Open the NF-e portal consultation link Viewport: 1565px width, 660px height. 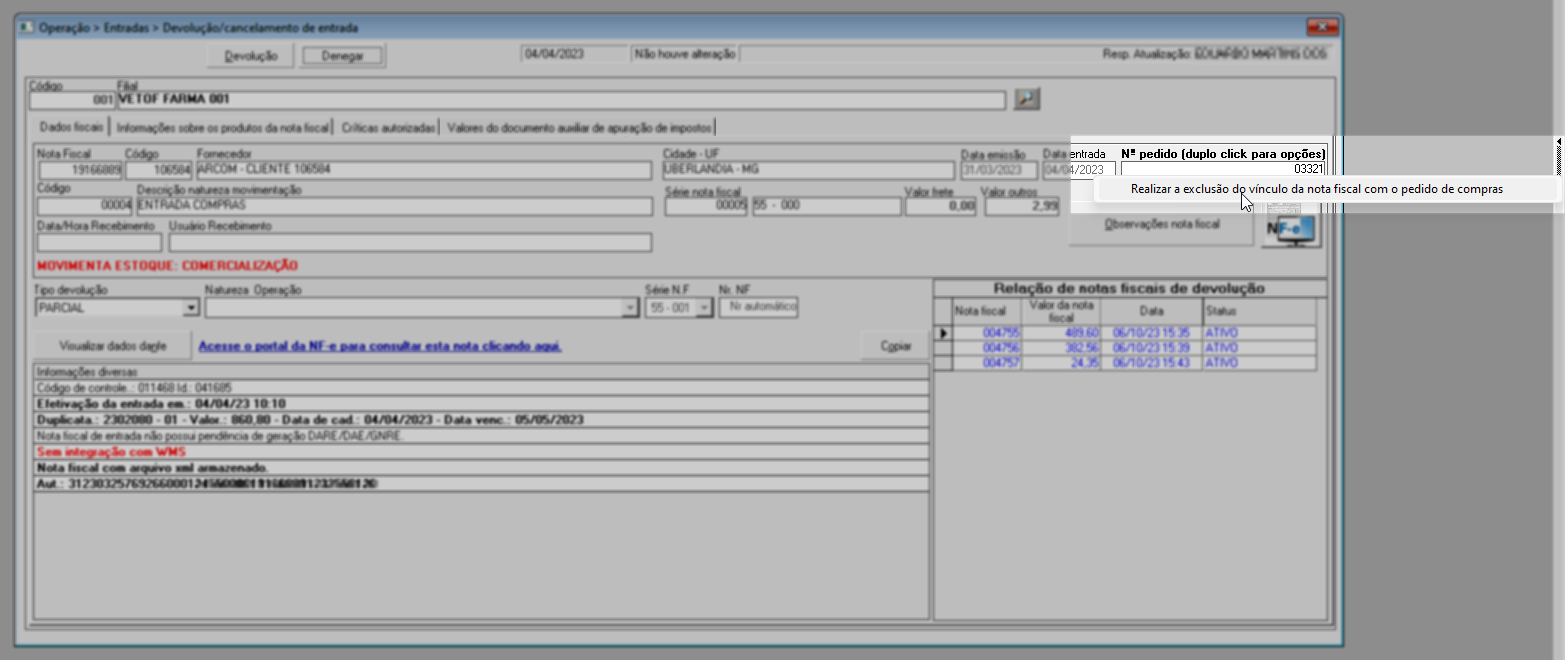380,347
